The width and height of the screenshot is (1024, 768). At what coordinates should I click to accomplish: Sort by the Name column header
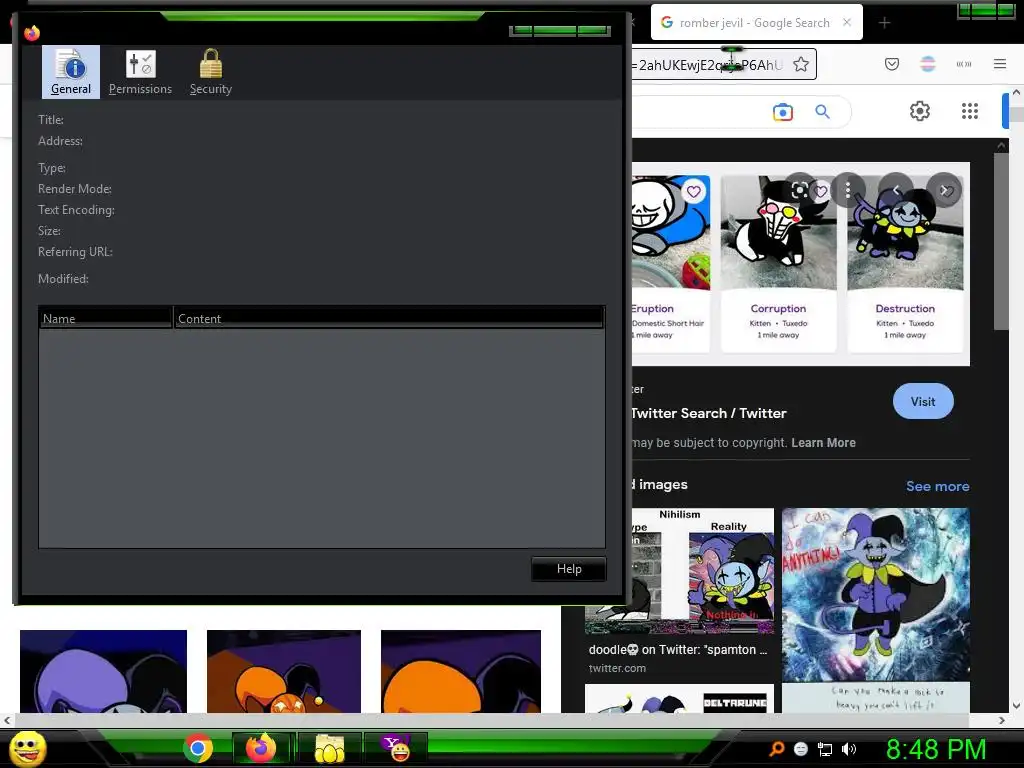pos(105,318)
